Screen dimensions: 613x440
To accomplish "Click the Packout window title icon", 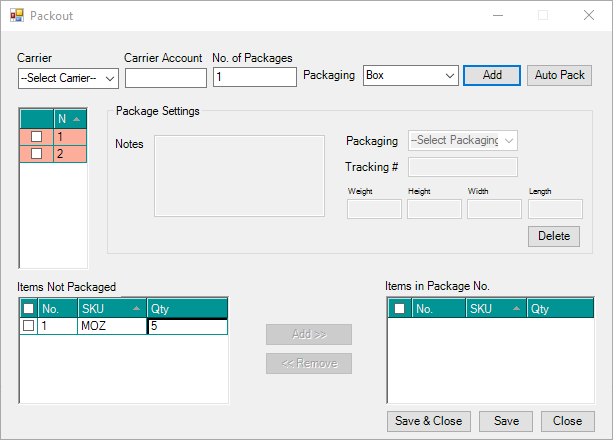I will pos(16,16).
